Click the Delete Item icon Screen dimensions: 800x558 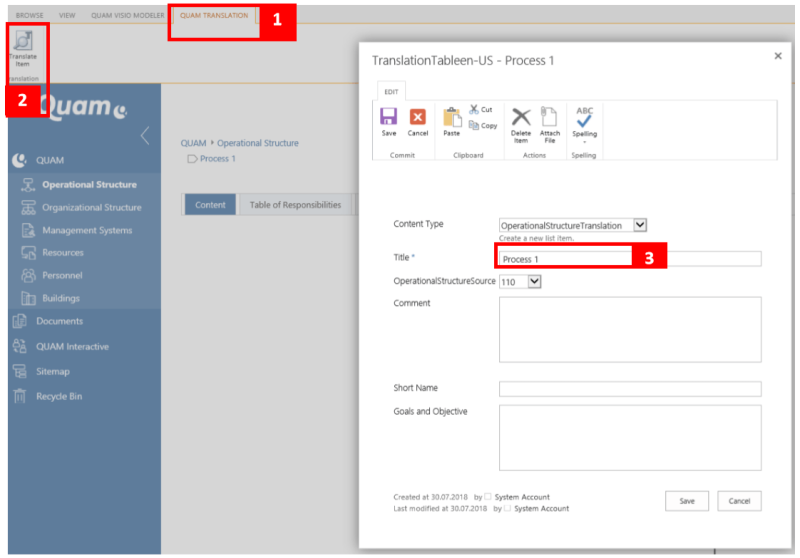pyautogui.click(x=521, y=119)
